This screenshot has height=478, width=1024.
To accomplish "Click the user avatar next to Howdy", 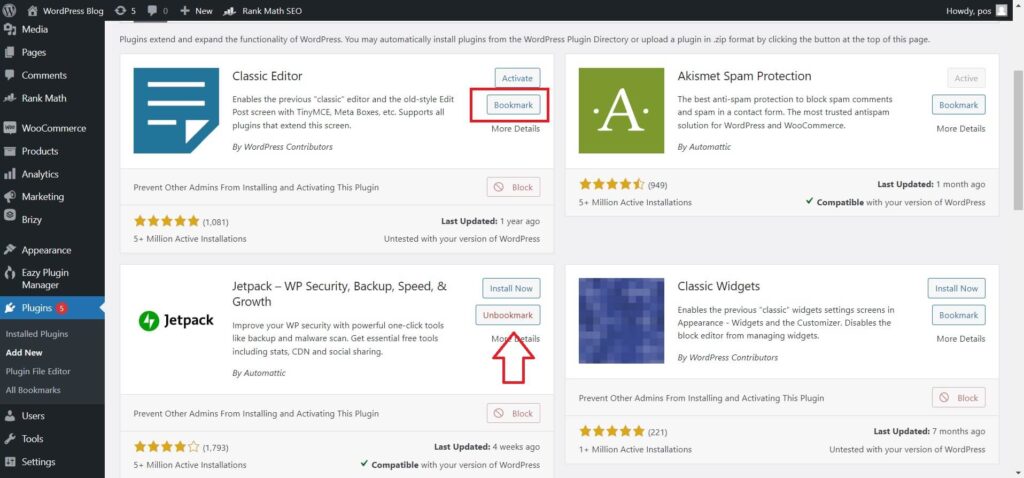I will pos(1001,10).
